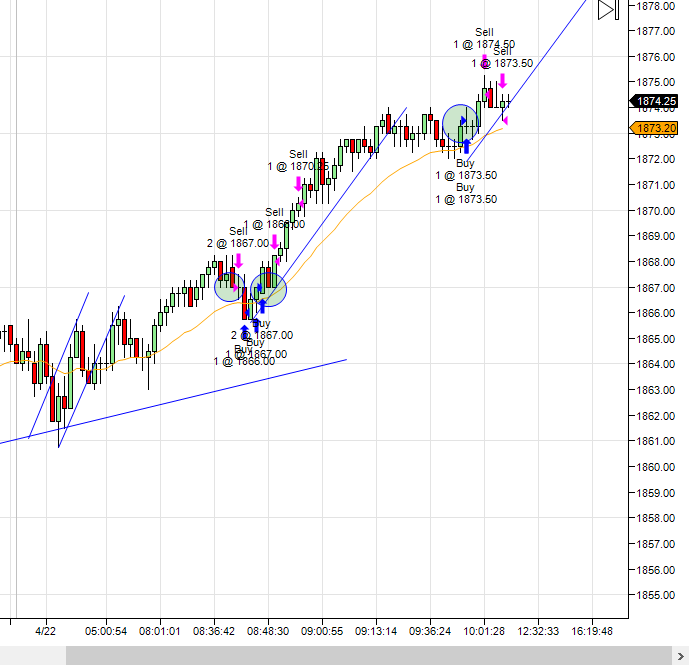
Task: Click the Sell 1 @ 1874.50 label
Action: click(484, 38)
